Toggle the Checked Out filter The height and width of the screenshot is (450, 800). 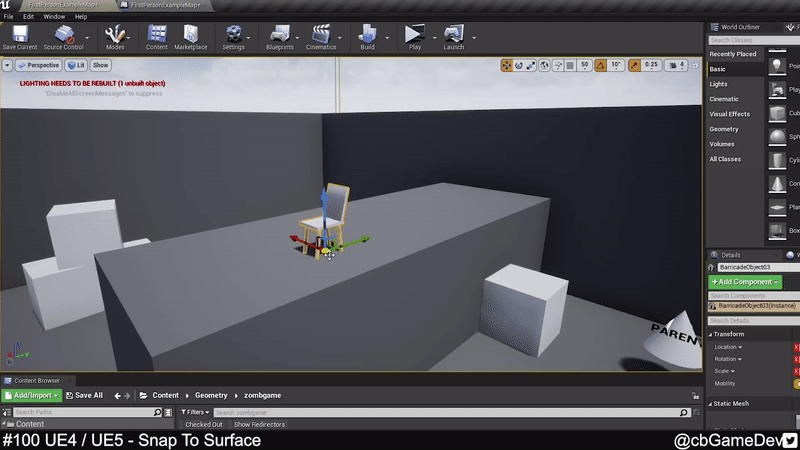[x=204, y=424]
